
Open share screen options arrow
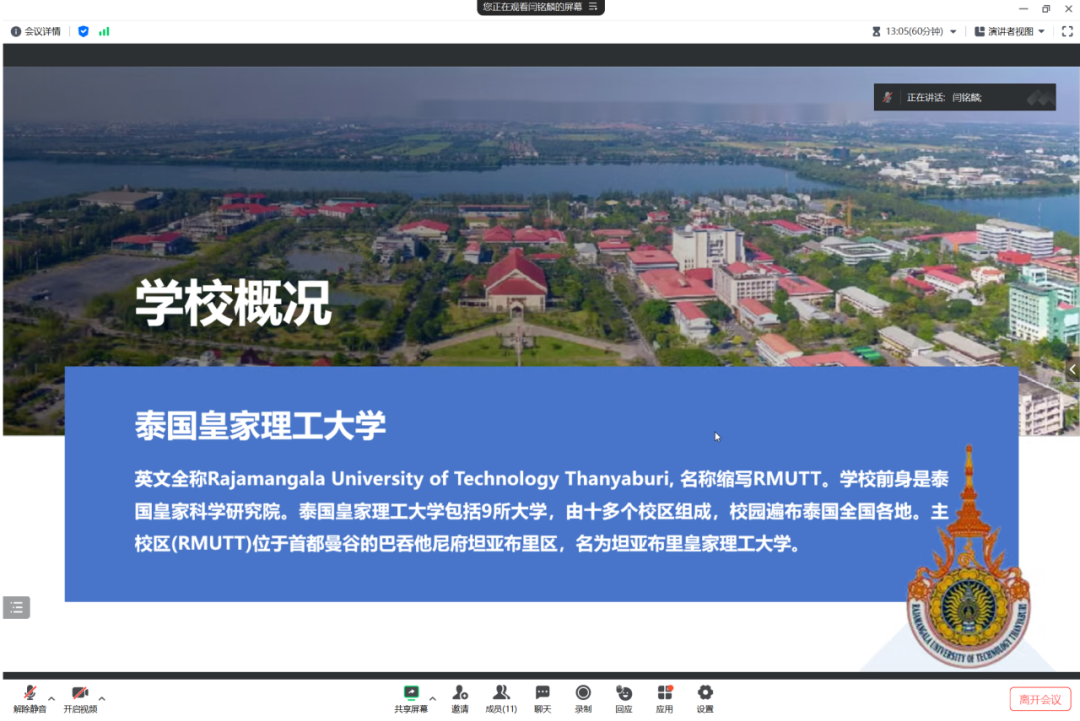tap(433, 698)
